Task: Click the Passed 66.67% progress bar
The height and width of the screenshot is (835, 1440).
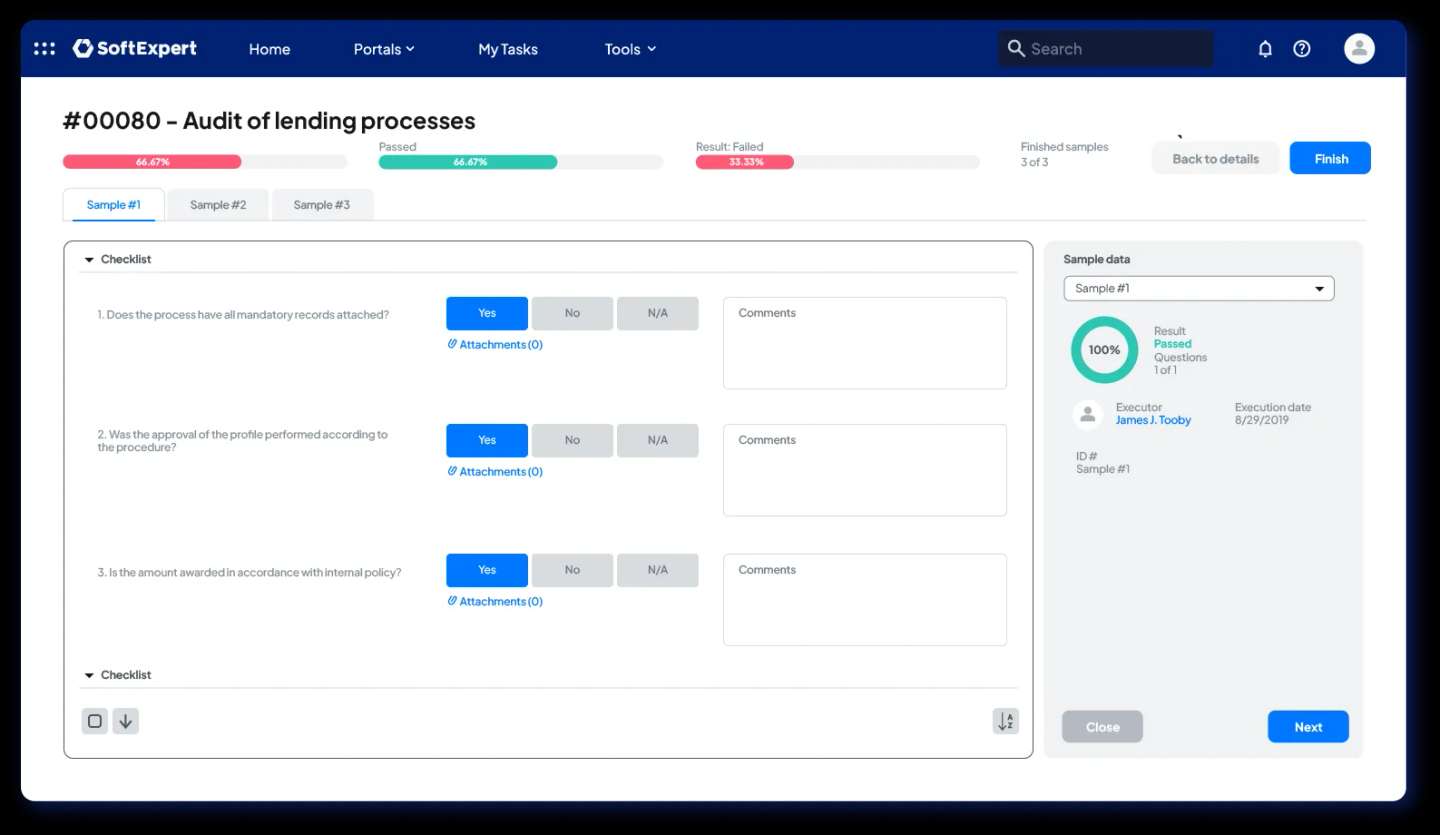Action: coord(468,162)
